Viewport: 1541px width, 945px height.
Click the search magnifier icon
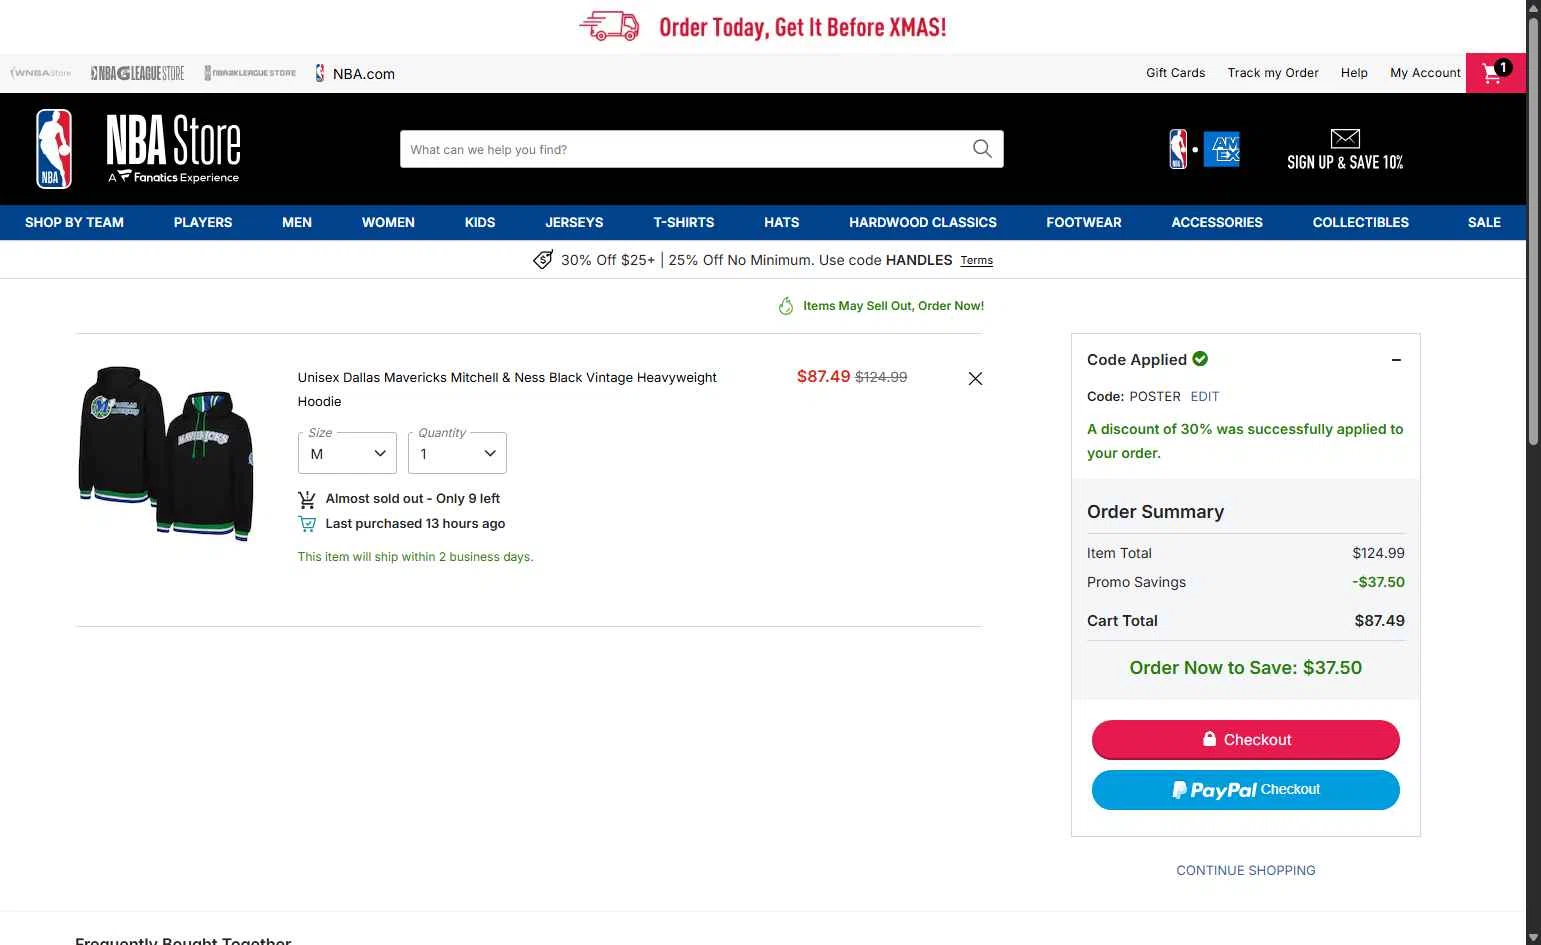982,149
